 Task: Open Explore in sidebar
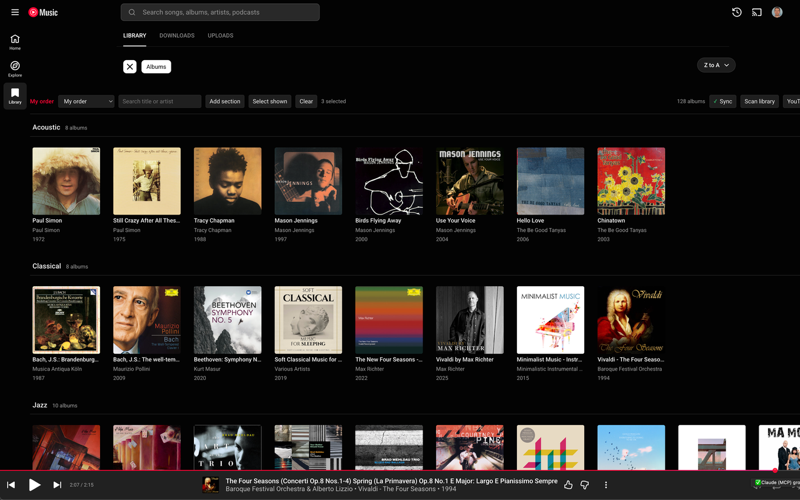[x=15, y=69]
